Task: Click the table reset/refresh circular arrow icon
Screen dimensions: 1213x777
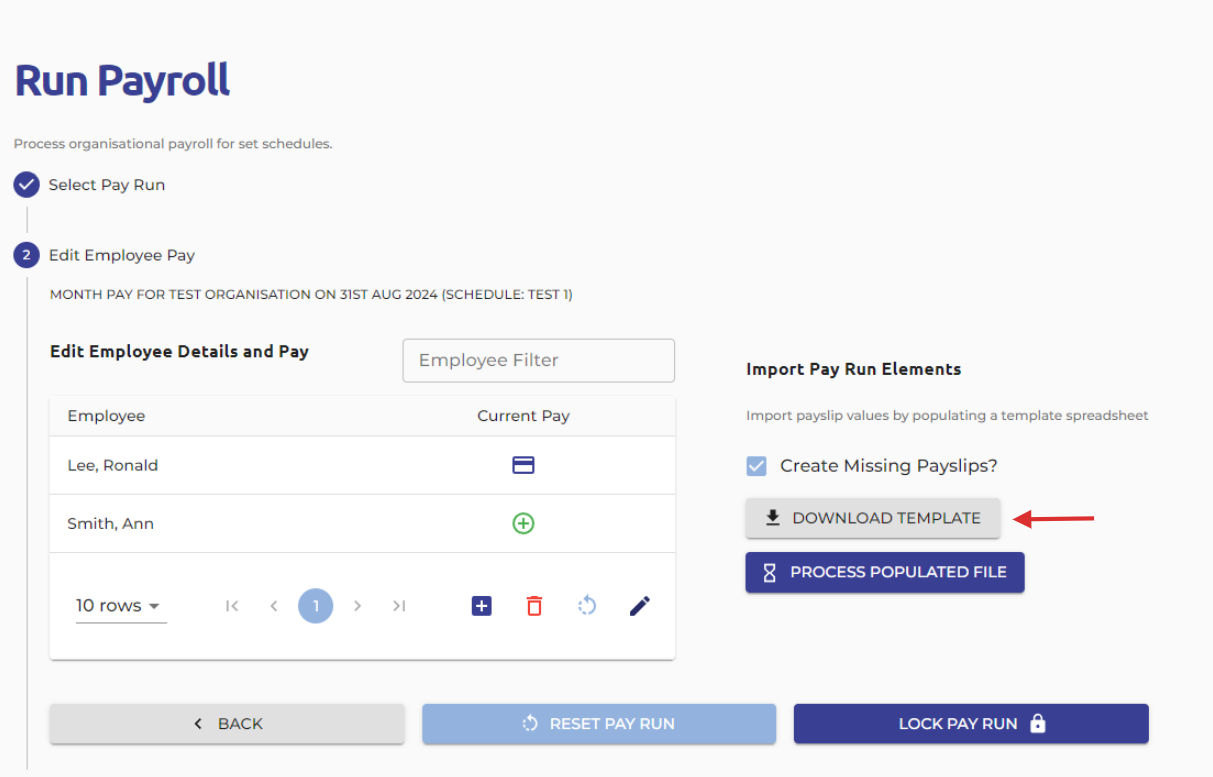Action: tap(587, 606)
